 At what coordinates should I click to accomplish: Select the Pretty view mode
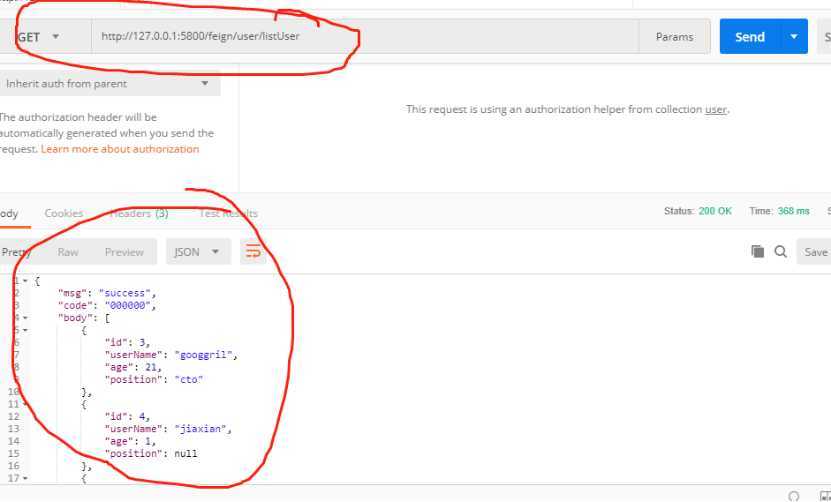coord(16,252)
